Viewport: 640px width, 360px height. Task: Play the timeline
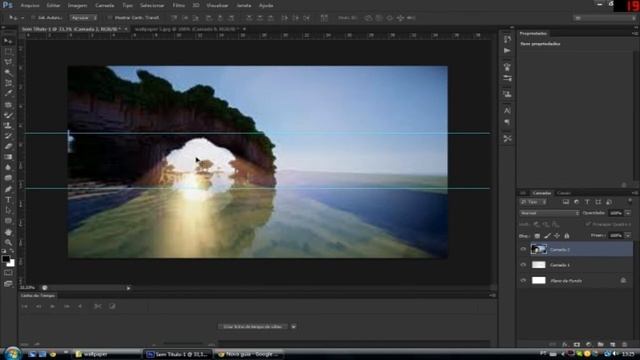(52, 306)
